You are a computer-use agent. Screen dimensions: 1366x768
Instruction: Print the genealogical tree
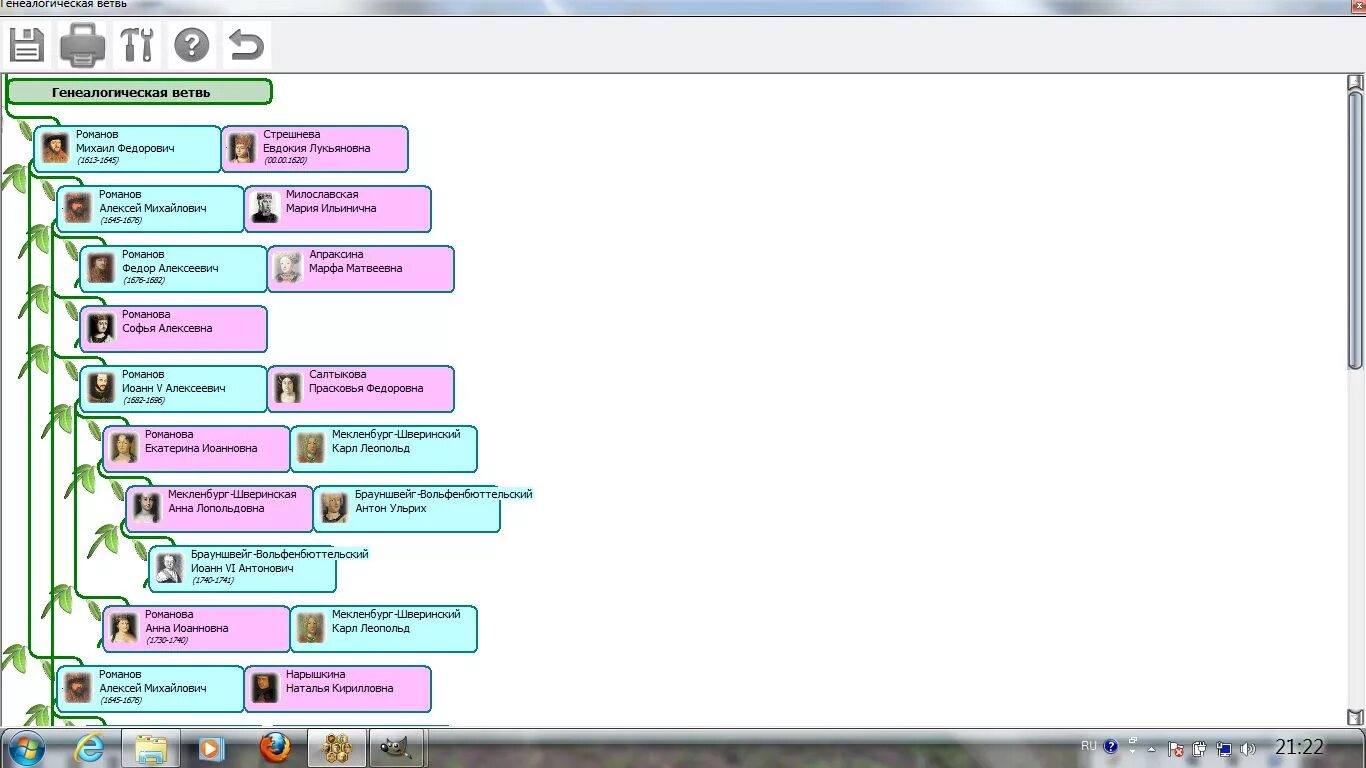[x=82, y=45]
